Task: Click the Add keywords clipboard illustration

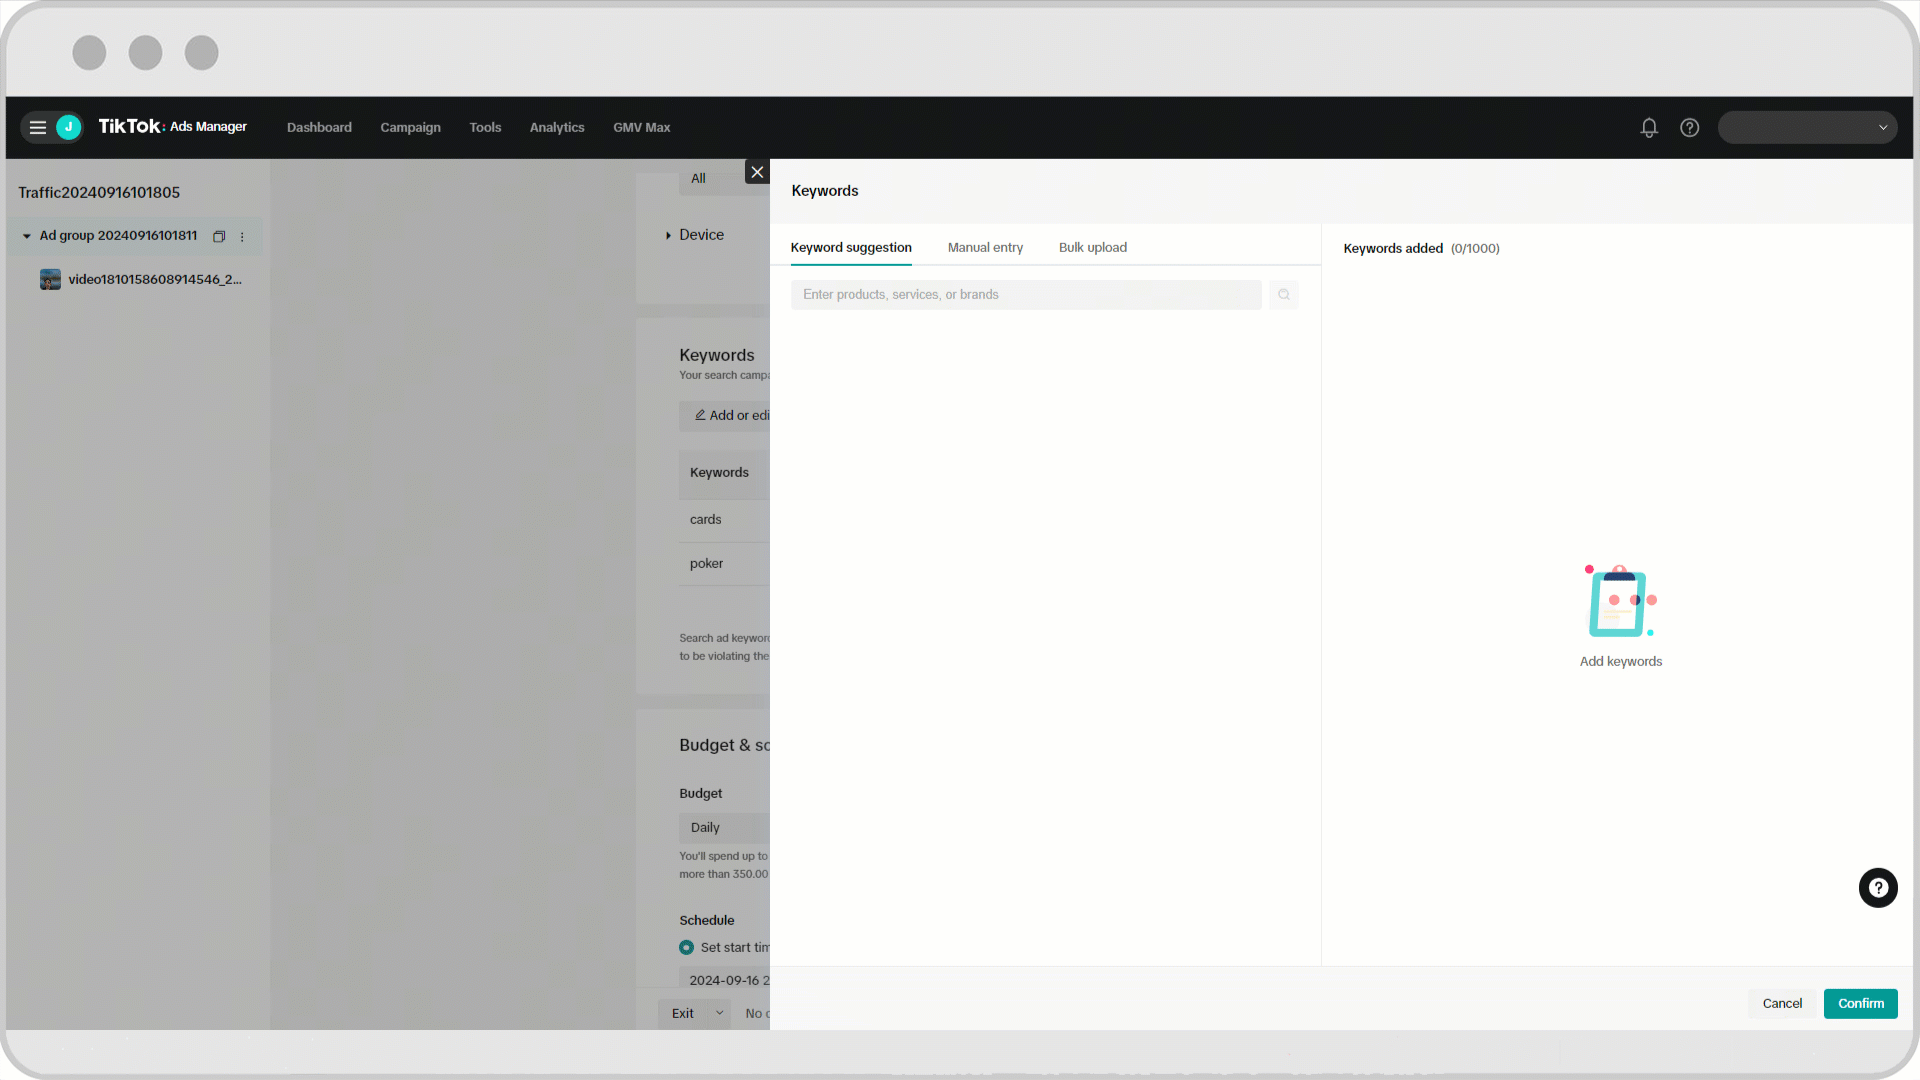Action: click(x=1620, y=602)
